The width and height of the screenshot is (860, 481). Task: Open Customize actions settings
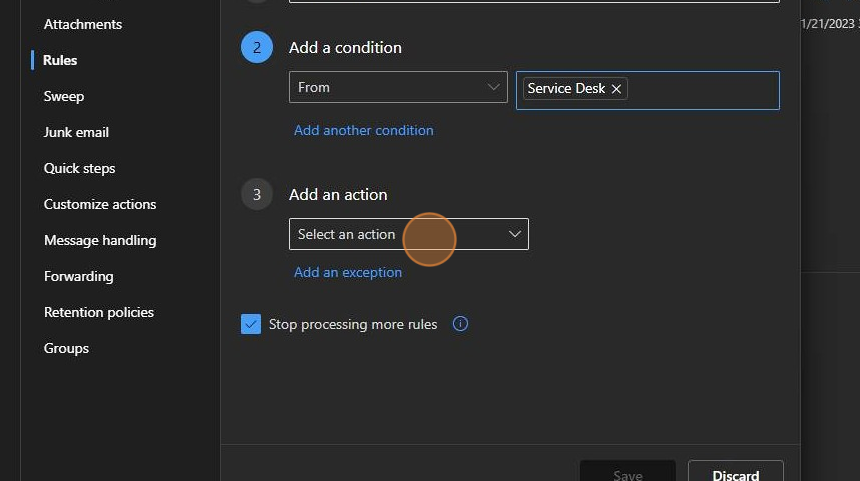pyautogui.click(x=100, y=204)
